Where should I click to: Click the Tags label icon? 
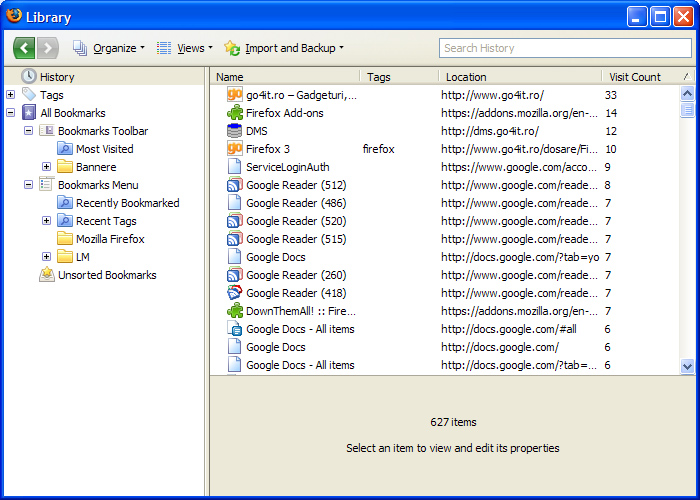pyautogui.click(x=29, y=94)
